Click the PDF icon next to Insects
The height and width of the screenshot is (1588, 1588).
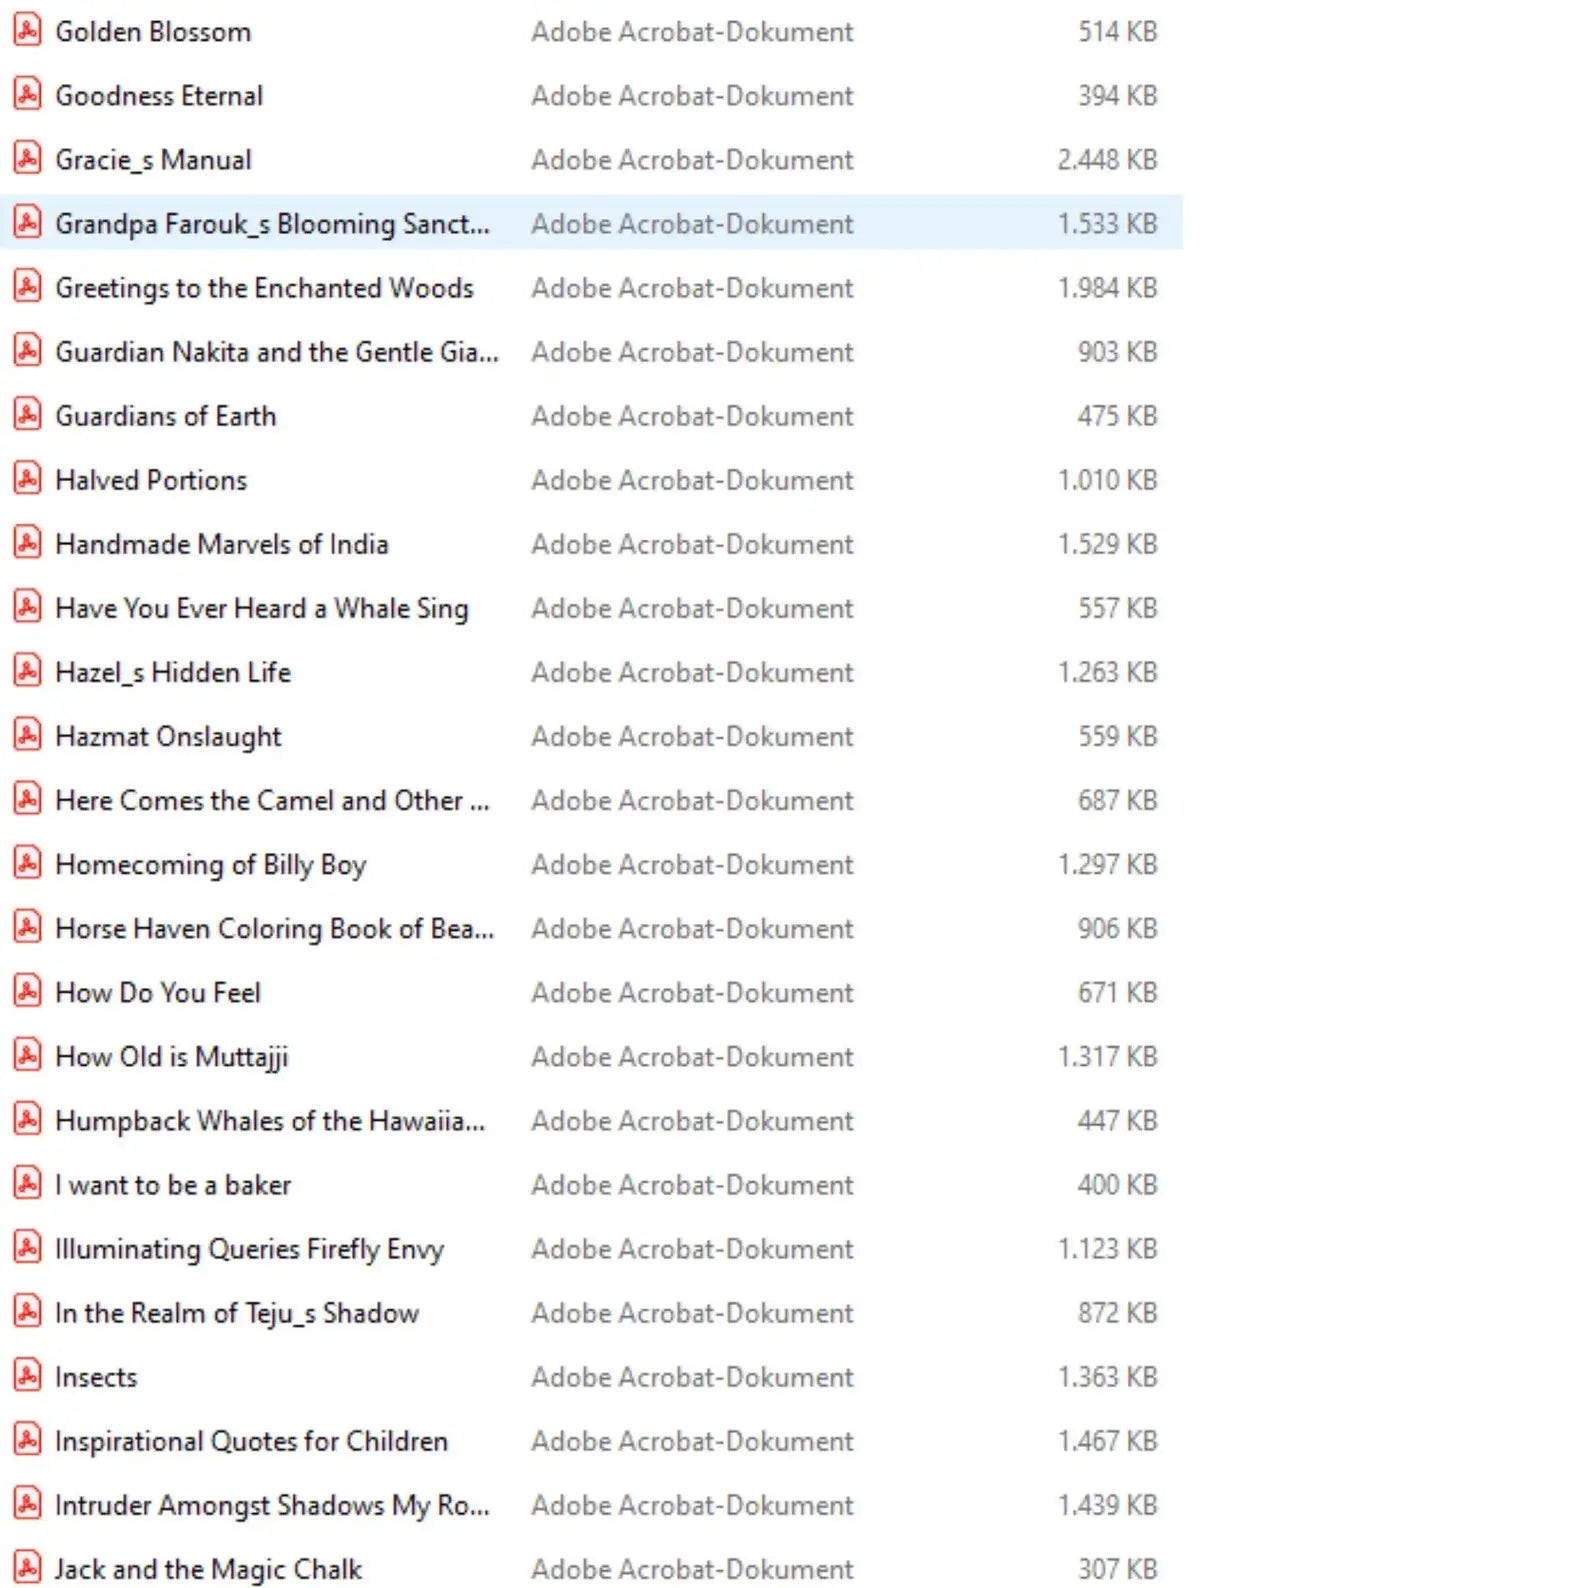[x=27, y=1376]
